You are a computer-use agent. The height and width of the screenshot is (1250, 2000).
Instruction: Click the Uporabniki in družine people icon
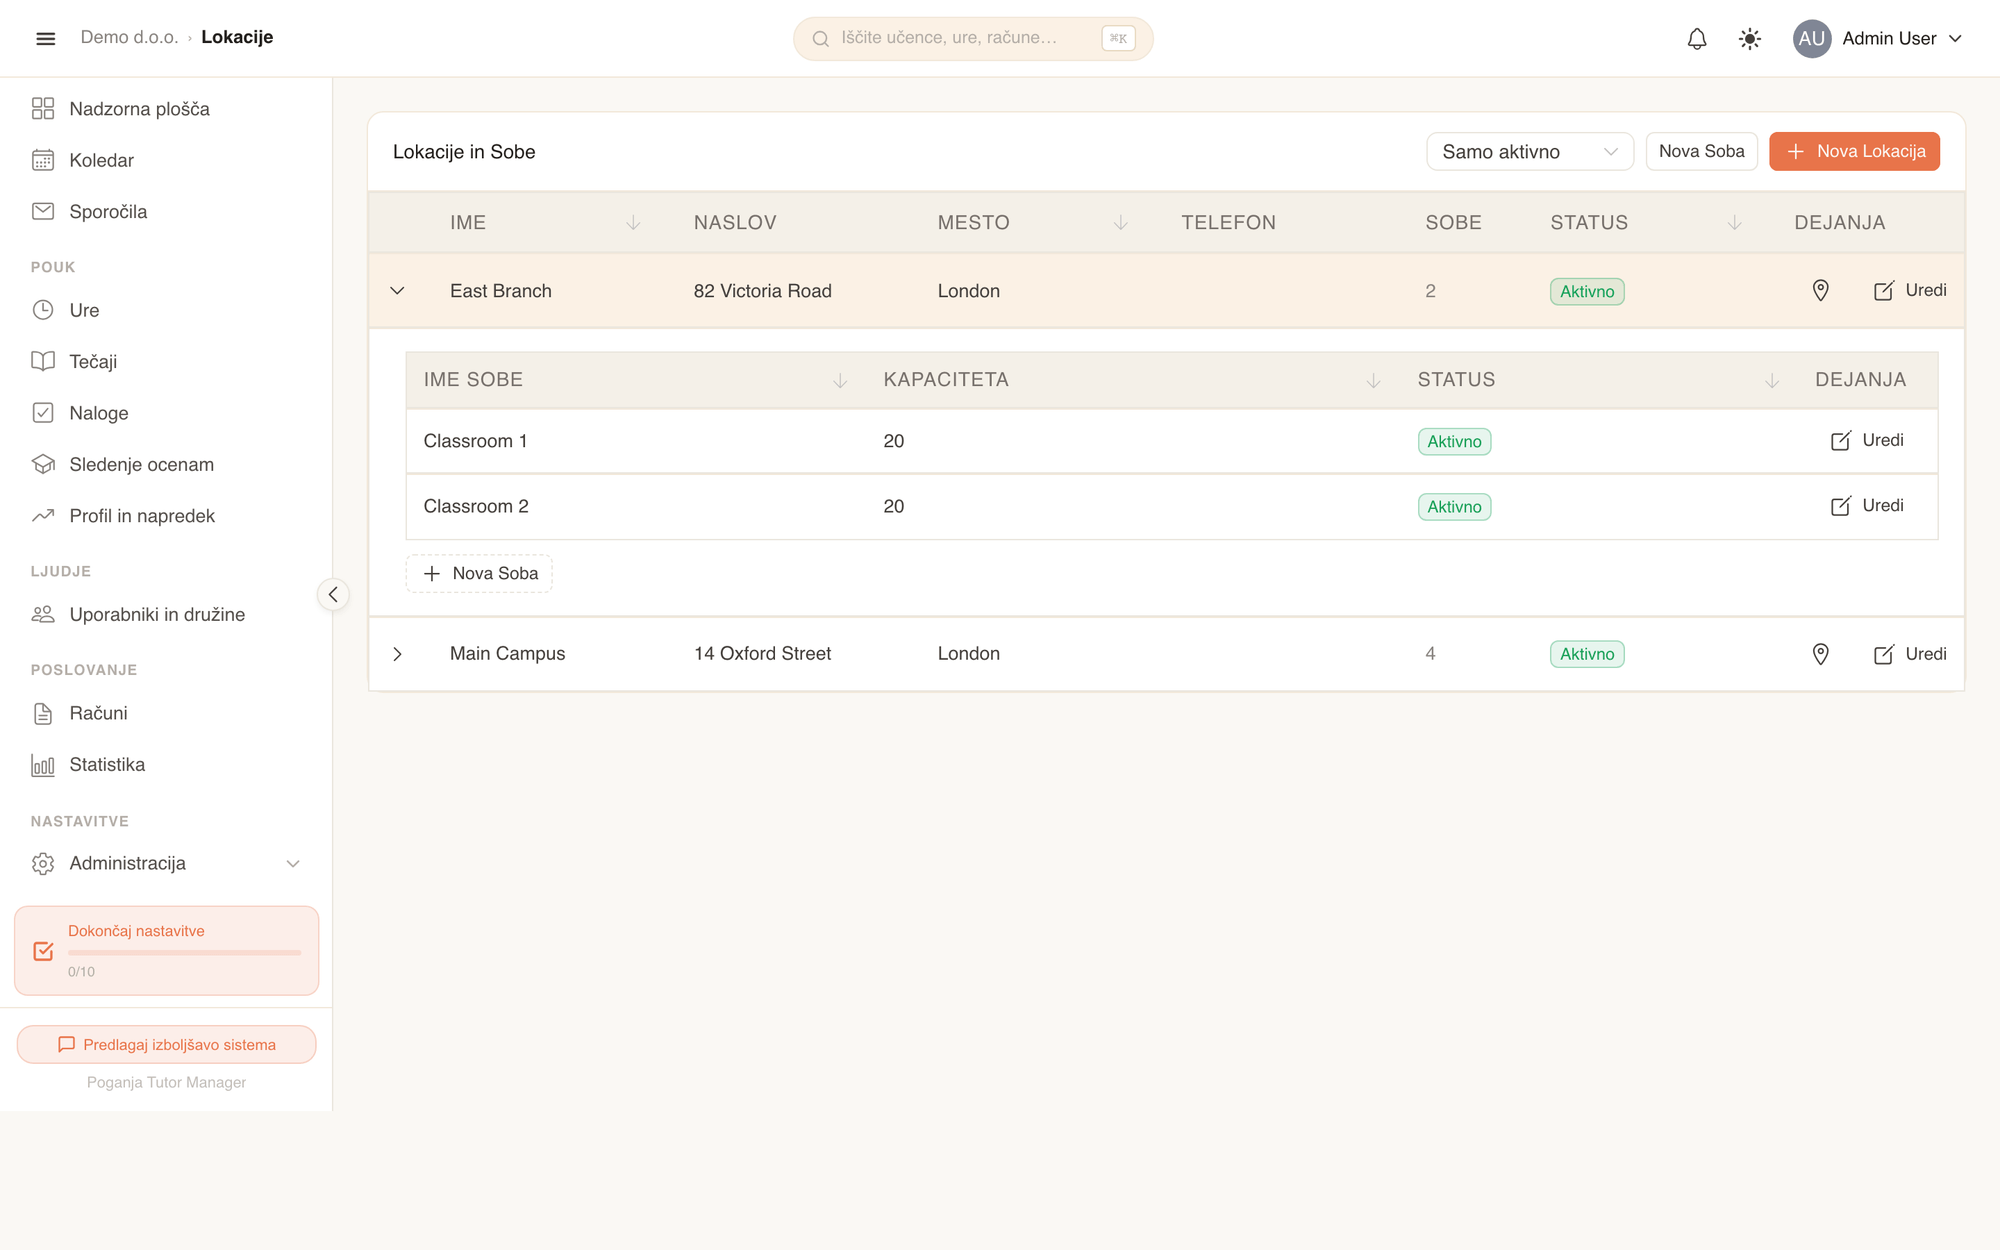(x=43, y=614)
